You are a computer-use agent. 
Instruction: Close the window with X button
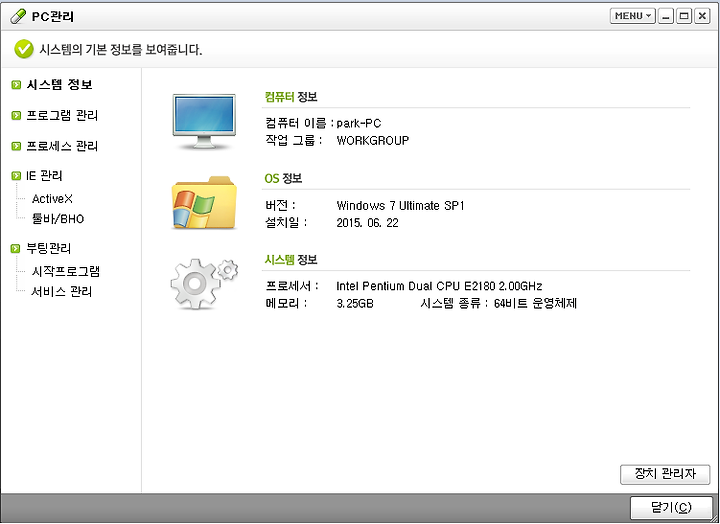(702, 16)
